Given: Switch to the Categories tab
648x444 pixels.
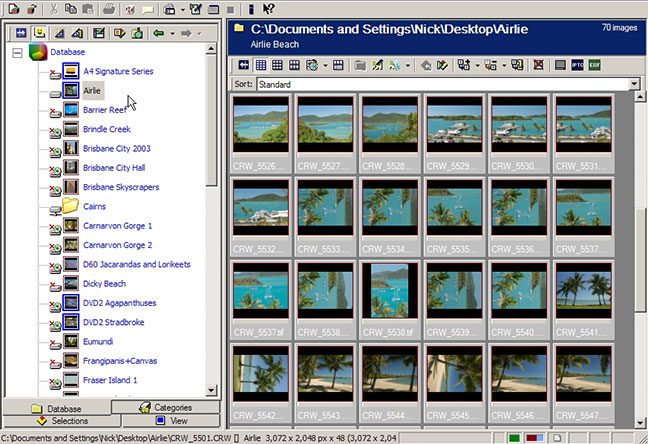Looking at the screenshot, I should (x=166, y=407).
